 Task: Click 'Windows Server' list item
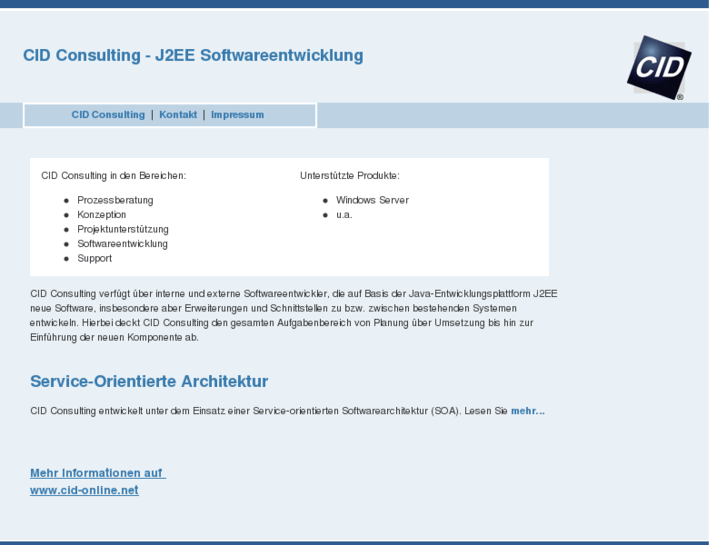[372, 200]
